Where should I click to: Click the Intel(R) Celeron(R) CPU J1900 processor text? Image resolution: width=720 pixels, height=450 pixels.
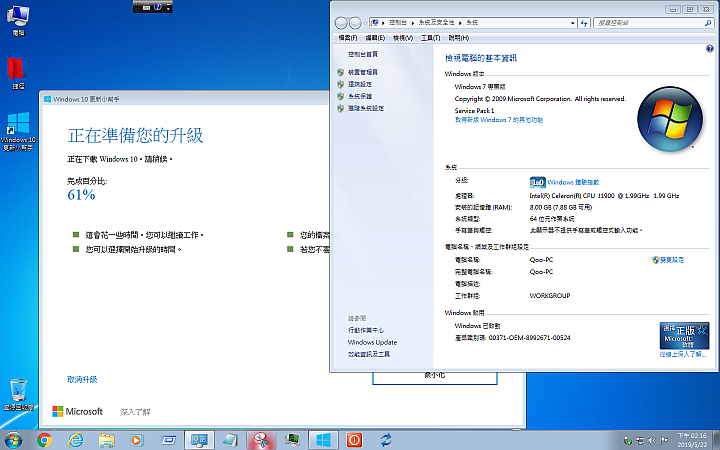click(604, 196)
